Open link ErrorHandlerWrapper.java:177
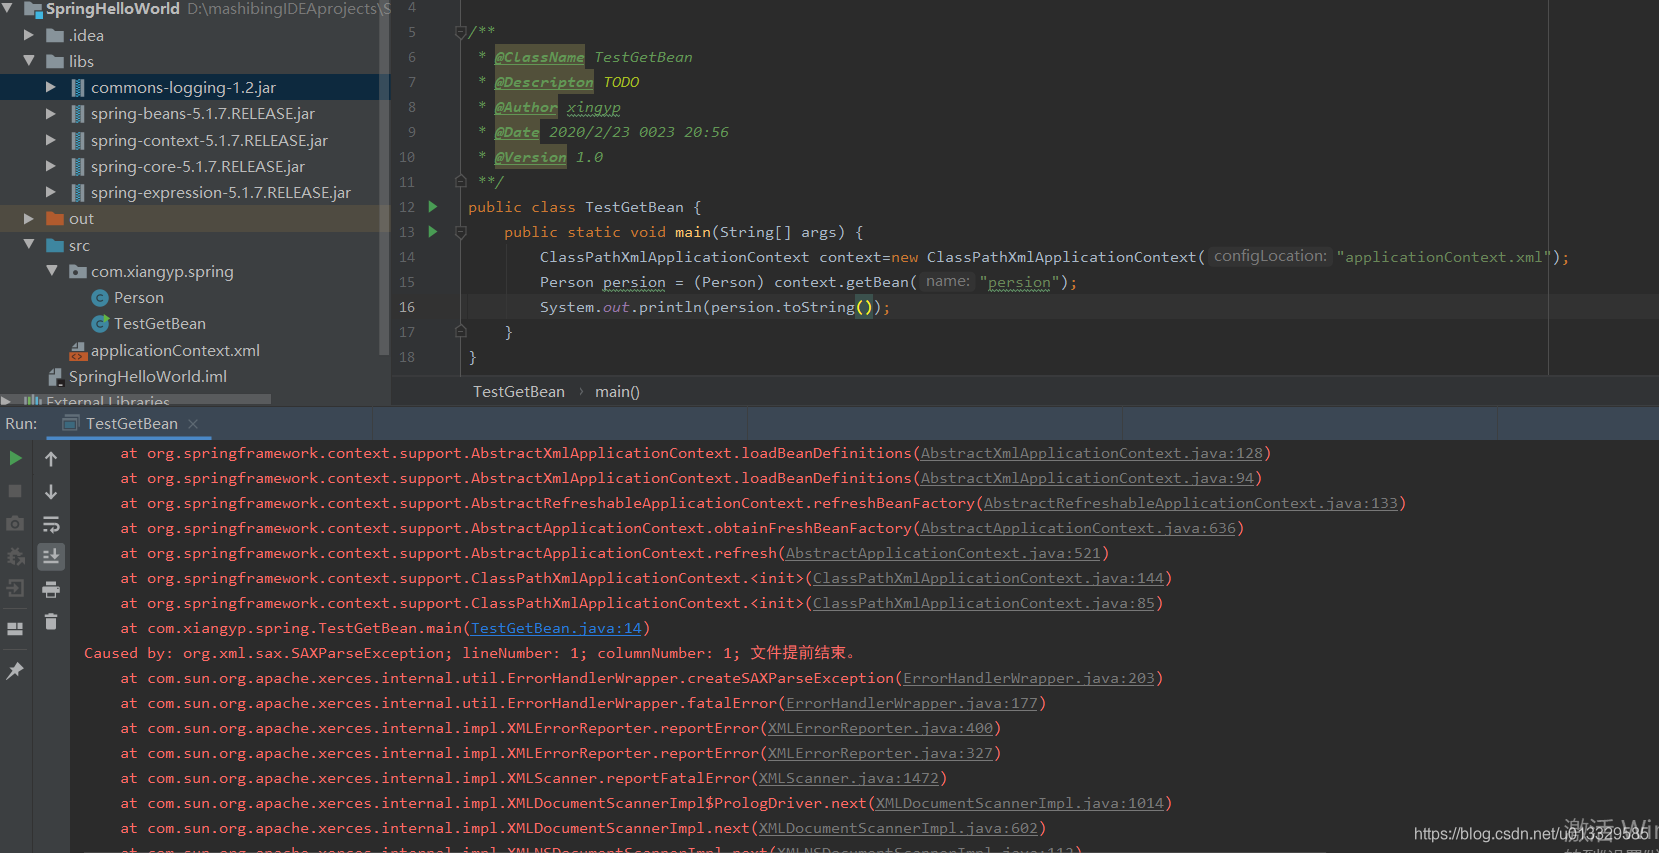Viewport: 1659px width, 853px height. coord(912,703)
